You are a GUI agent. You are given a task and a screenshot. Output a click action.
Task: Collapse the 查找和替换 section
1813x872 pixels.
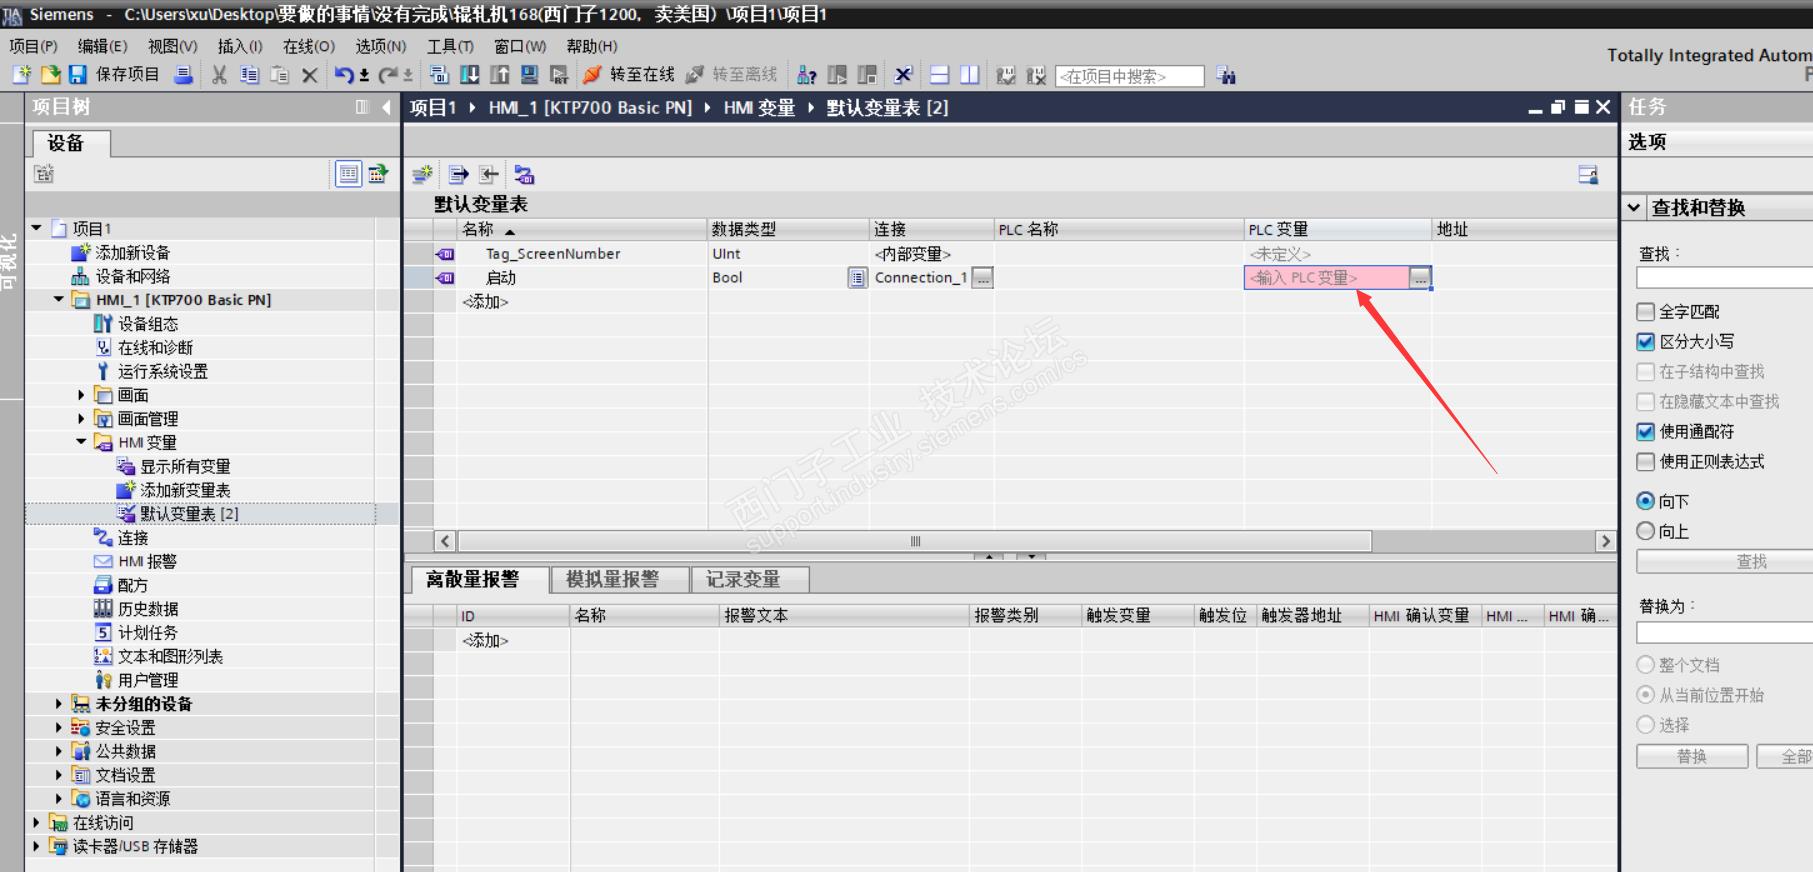point(1634,208)
